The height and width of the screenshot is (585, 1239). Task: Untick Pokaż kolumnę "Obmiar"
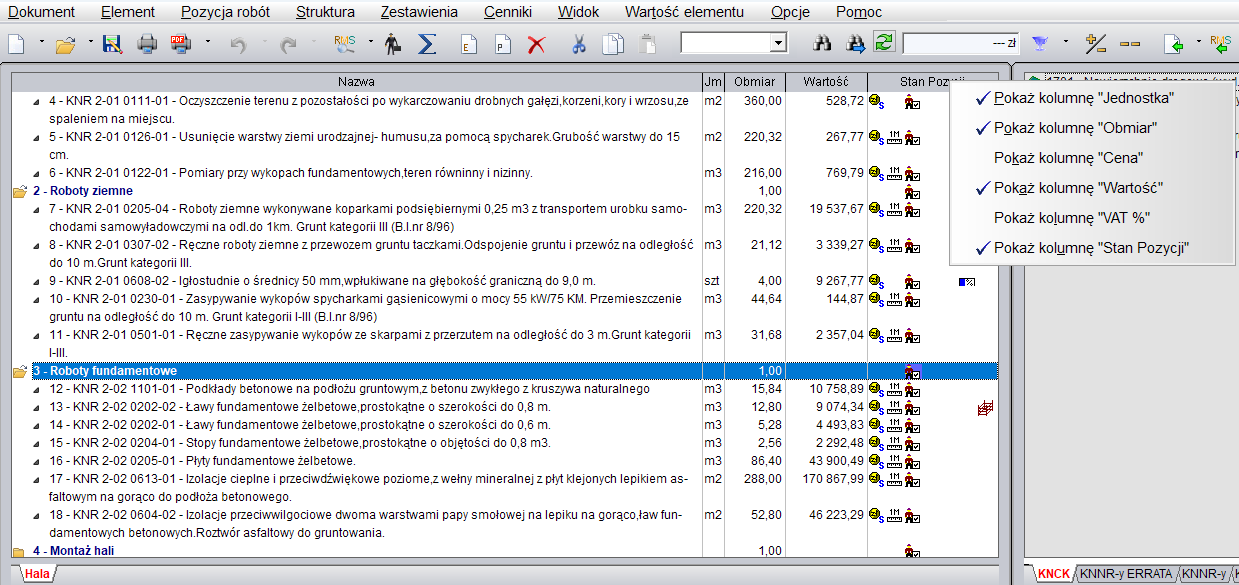[1075, 128]
